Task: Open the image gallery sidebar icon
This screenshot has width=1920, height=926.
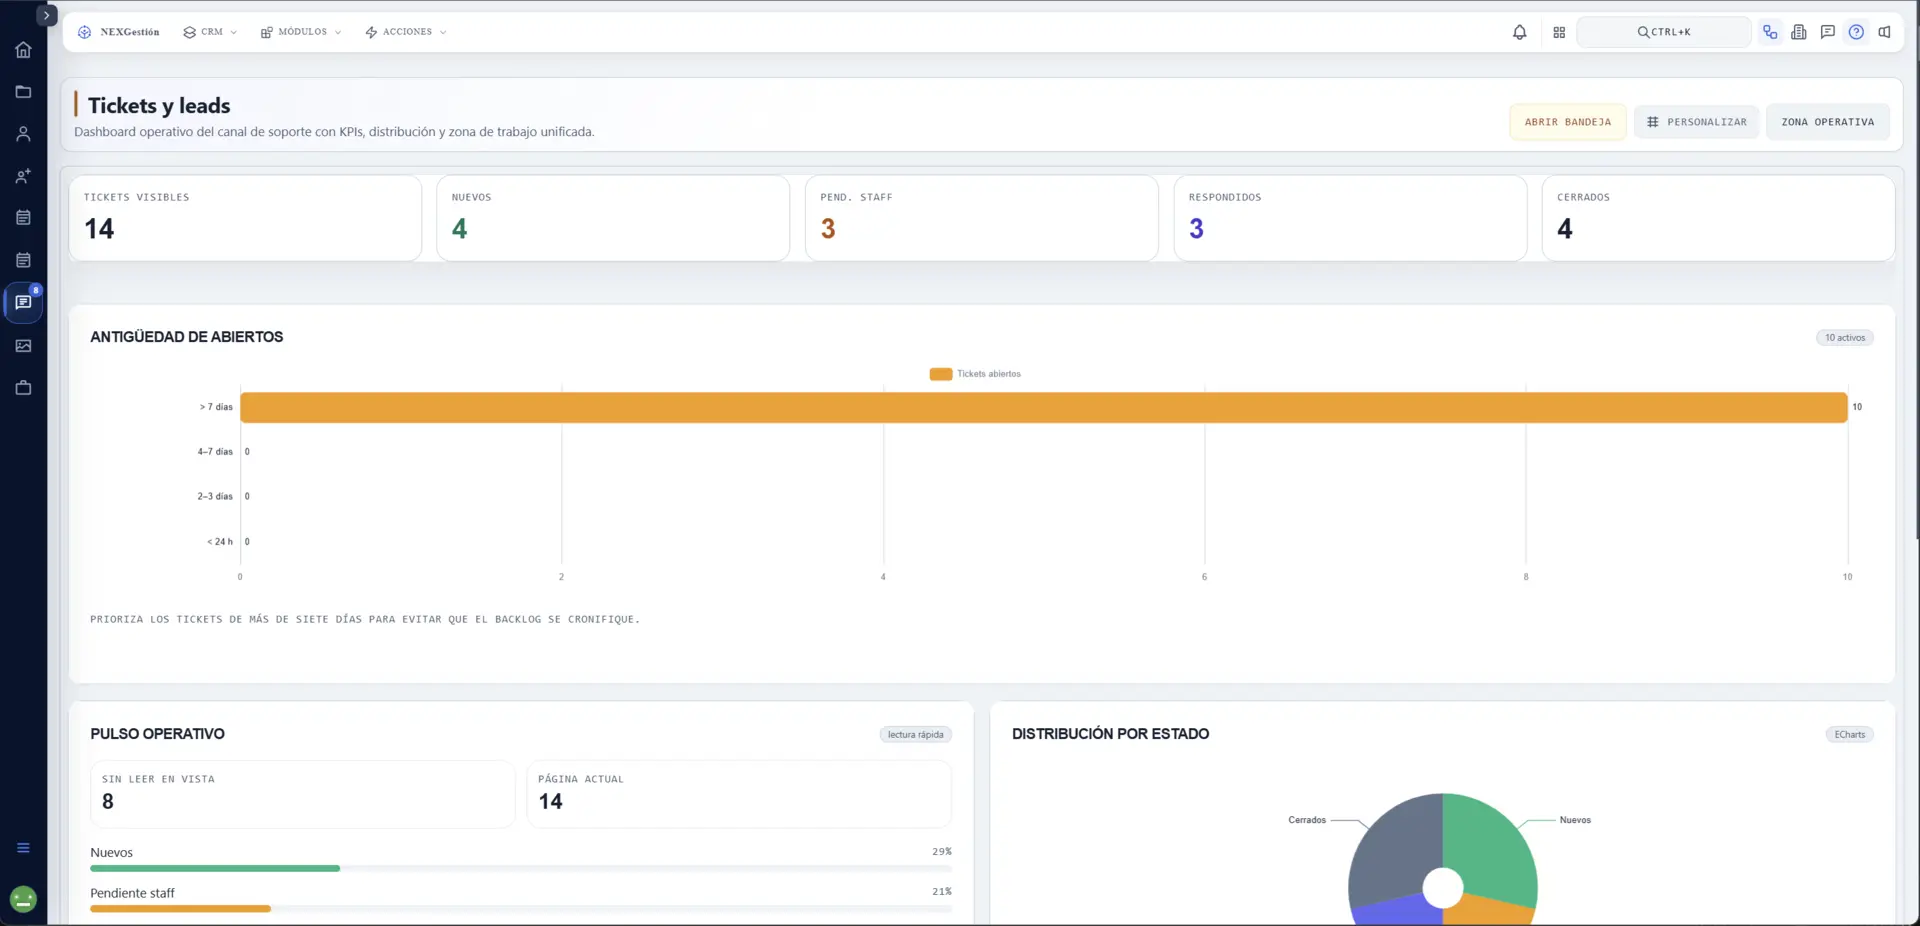Action: point(23,346)
